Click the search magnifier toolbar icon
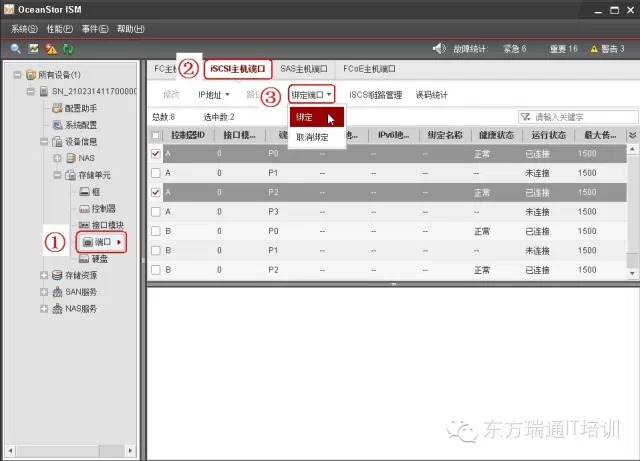The width and height of the screenshot is (640, 461). tap(16, 49)
